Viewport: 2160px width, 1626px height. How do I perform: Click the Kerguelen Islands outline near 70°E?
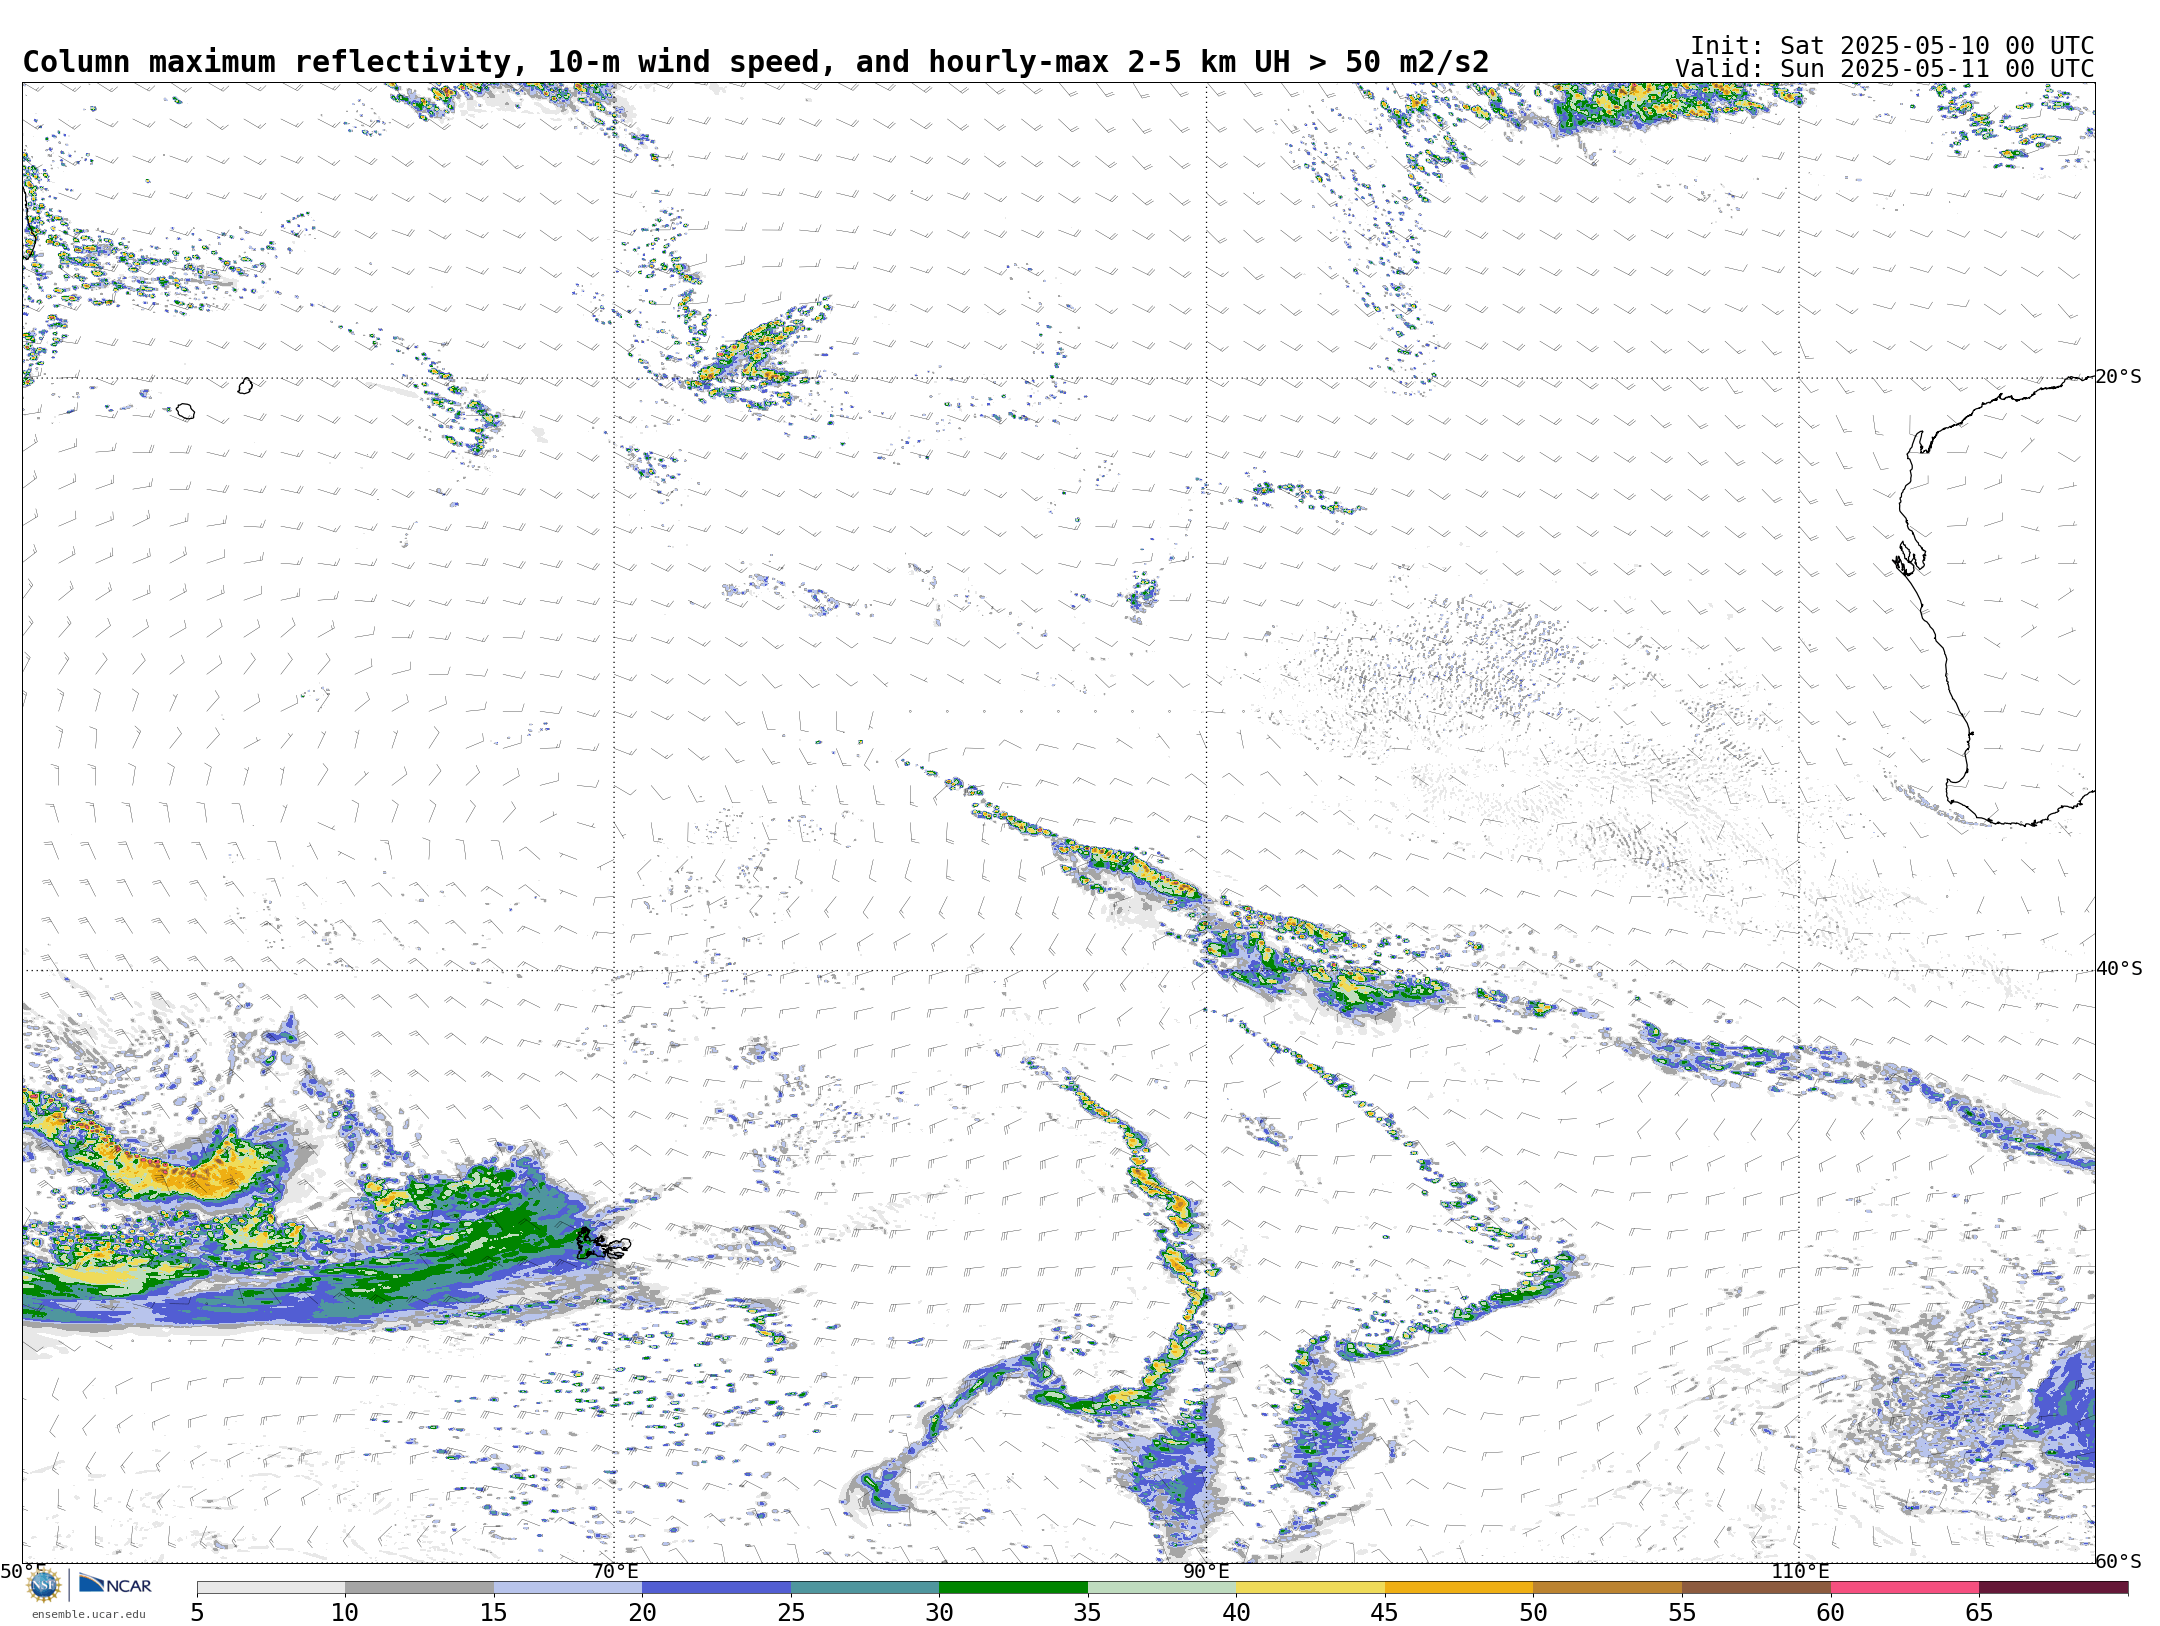click(602, 1245)
